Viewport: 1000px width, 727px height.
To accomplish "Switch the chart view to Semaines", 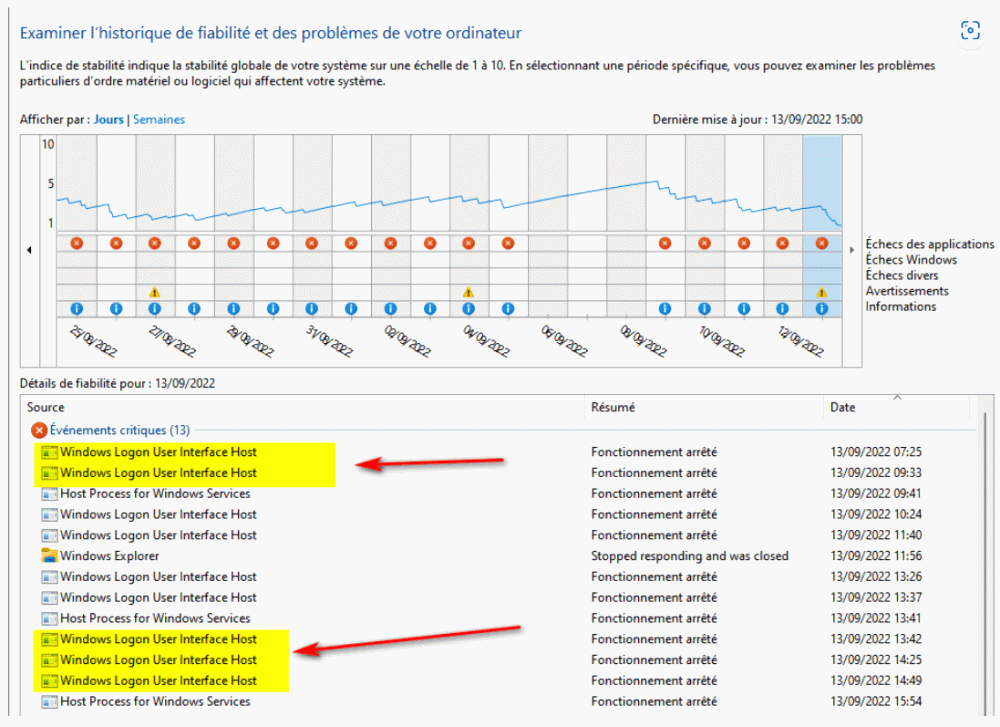I will click(x=159, y=119).
